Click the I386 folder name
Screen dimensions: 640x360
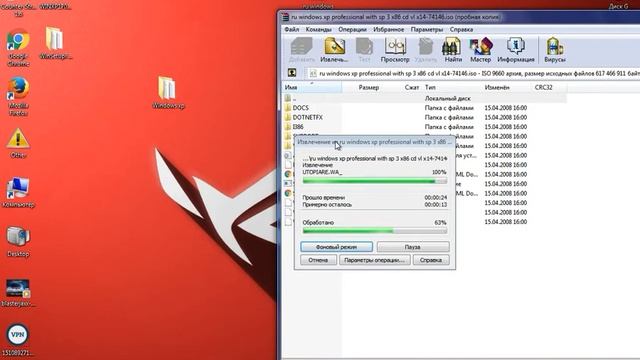click(x=298, y=127)
